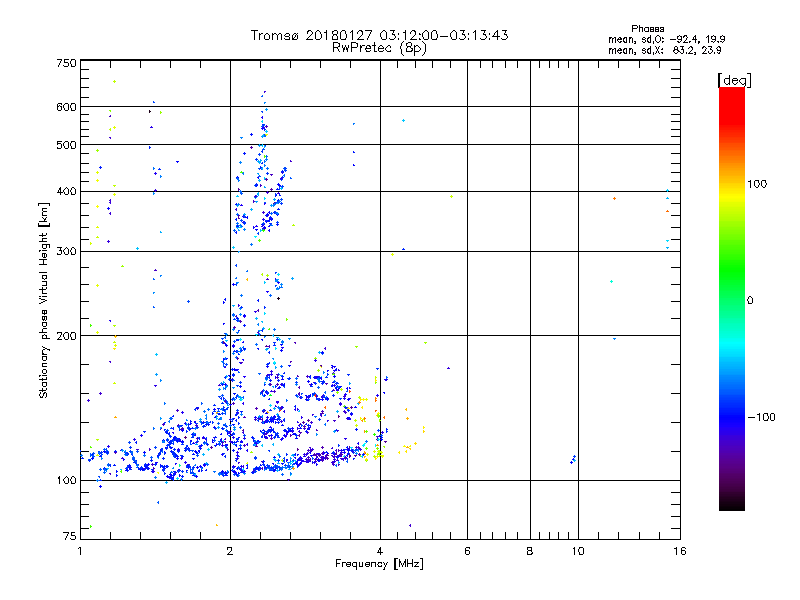Click the y-axis '600' tick label

tap(66, 107)
